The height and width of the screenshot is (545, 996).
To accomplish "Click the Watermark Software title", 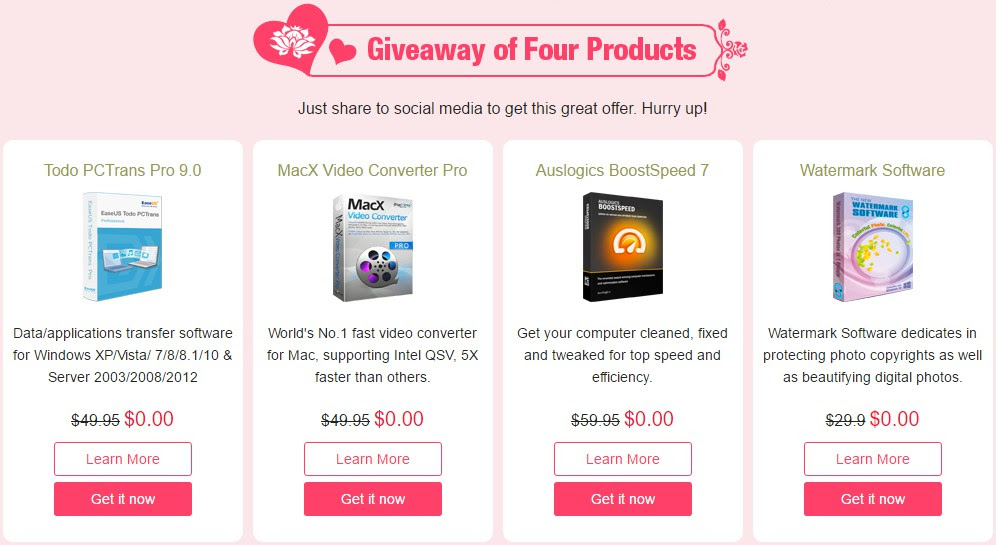I will (873, 170).
